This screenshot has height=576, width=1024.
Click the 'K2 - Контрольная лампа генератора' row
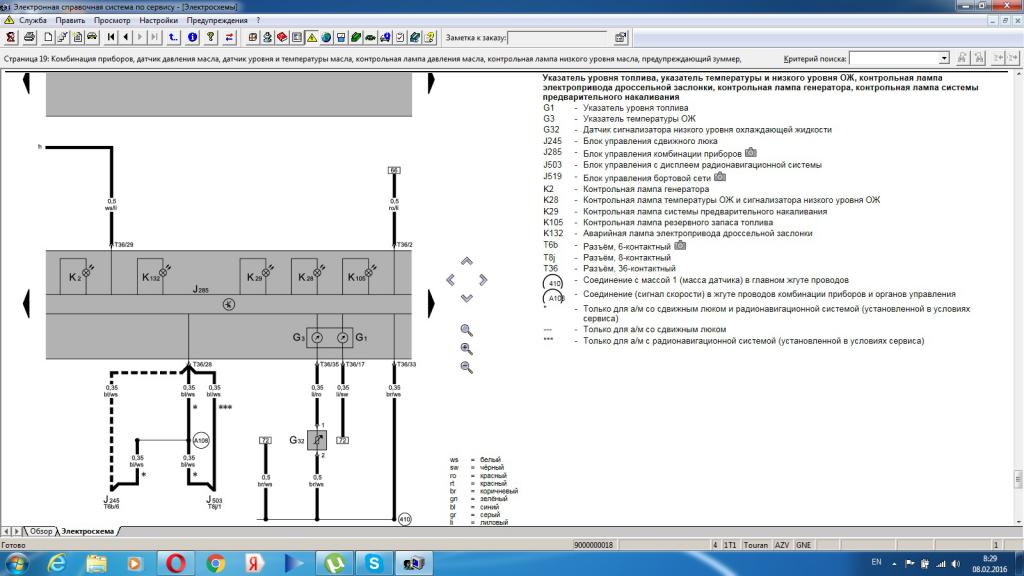click(626, 189)
